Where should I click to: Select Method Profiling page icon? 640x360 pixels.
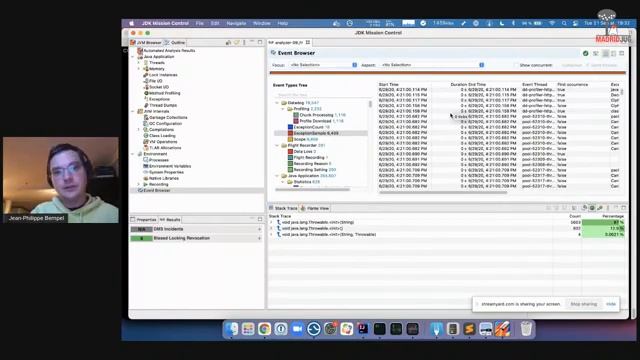[x=146, y=93]
